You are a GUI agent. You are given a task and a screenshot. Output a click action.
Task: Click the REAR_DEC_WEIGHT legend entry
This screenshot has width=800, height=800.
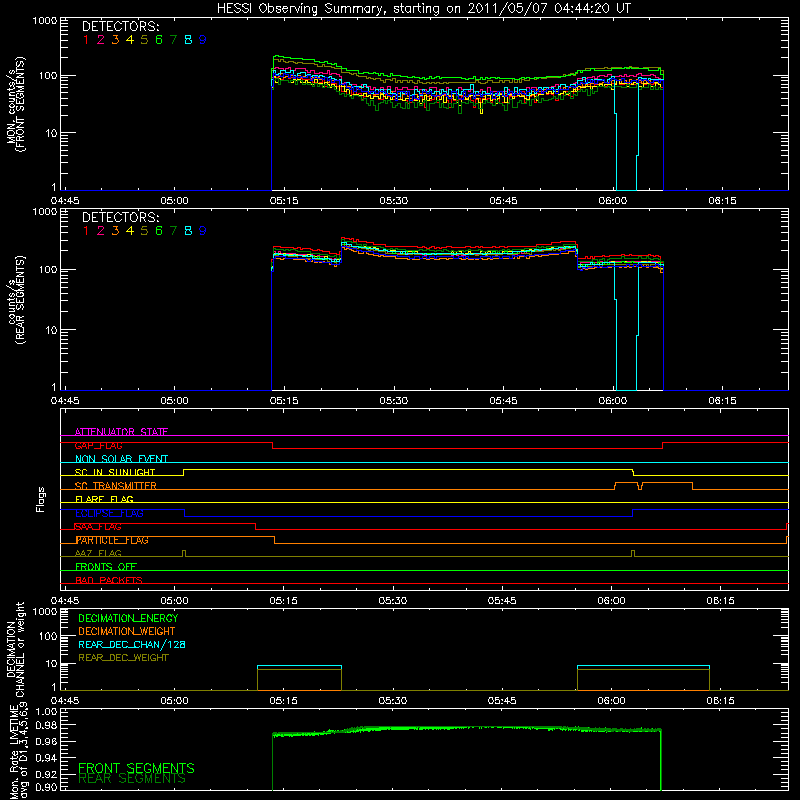point(123,658)
